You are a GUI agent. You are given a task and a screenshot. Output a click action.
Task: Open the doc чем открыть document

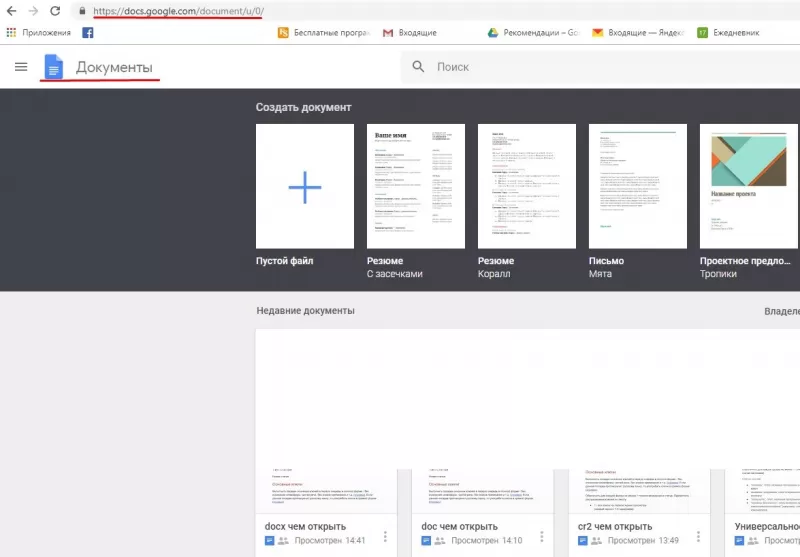482,512
